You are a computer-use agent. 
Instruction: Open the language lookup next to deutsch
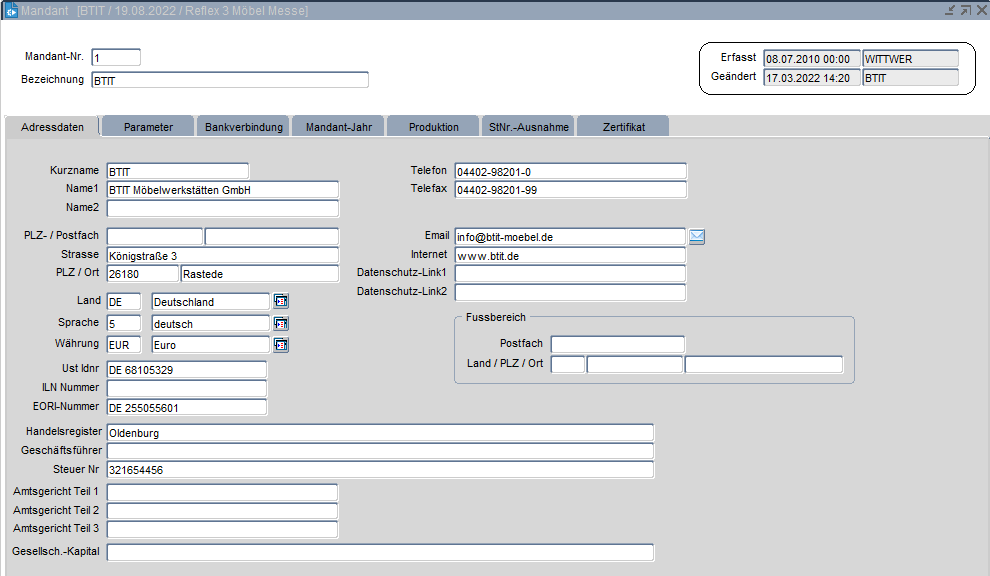point(281,323)
